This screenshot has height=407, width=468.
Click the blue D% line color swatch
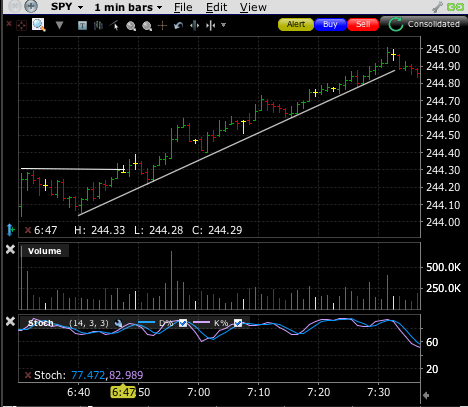tap(146, 322)
